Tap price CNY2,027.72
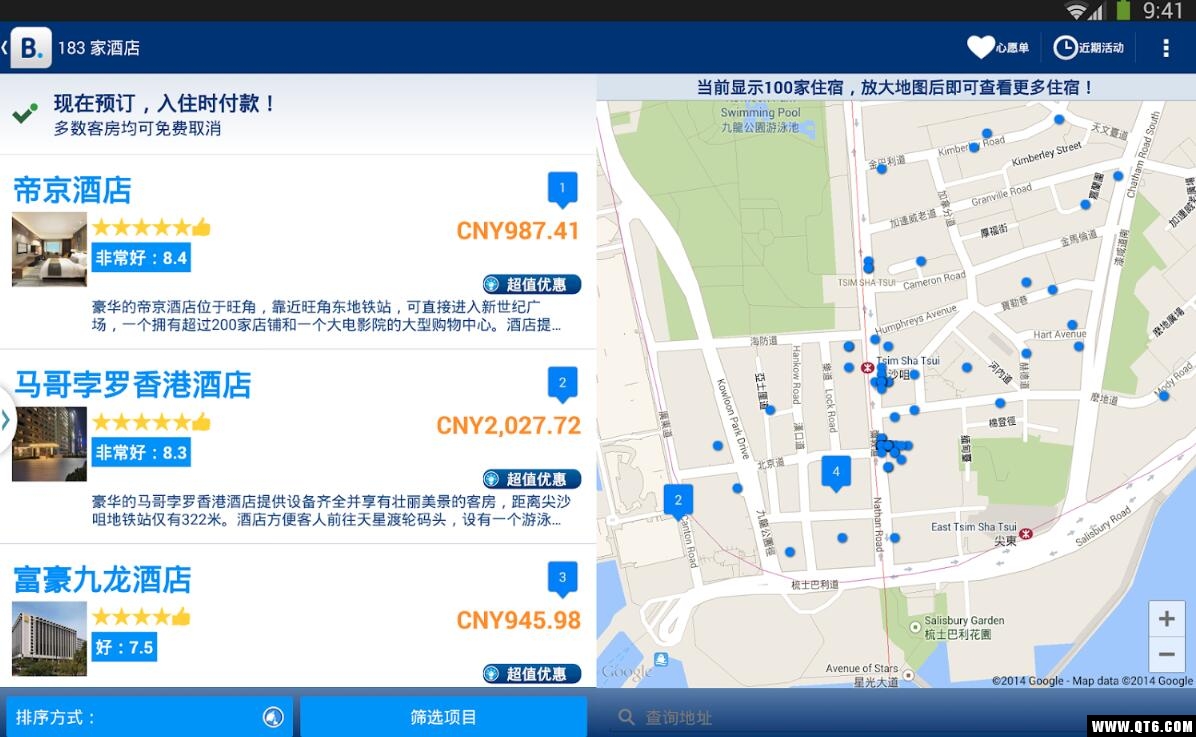This screenshot has height=737, width=1196. (x=508, y=425)
